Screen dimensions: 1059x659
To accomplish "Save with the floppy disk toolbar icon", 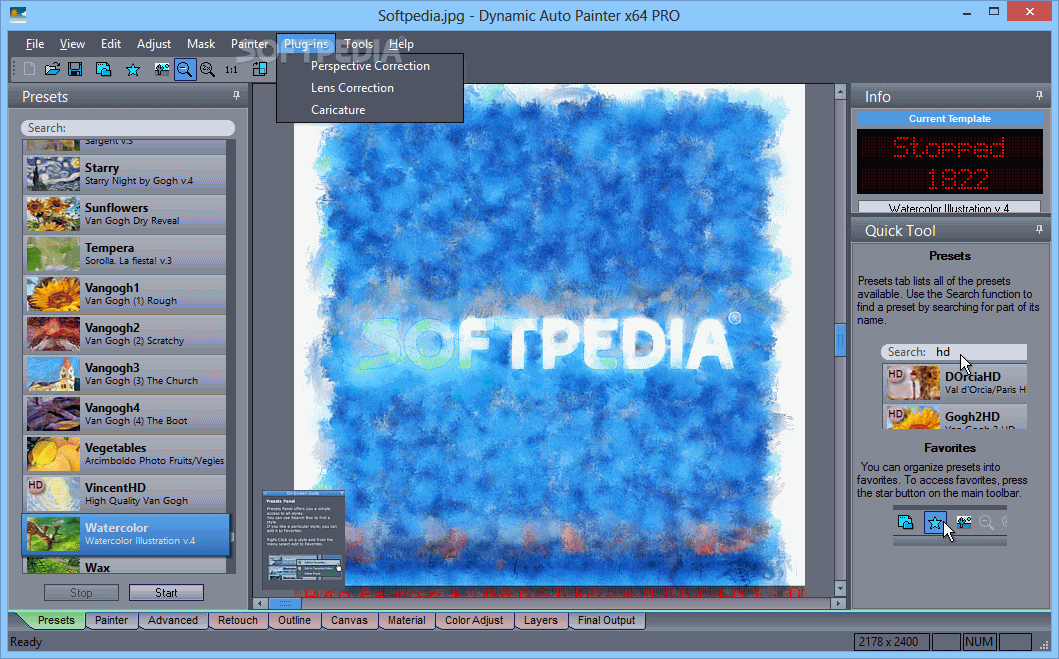I will (75, 69).
